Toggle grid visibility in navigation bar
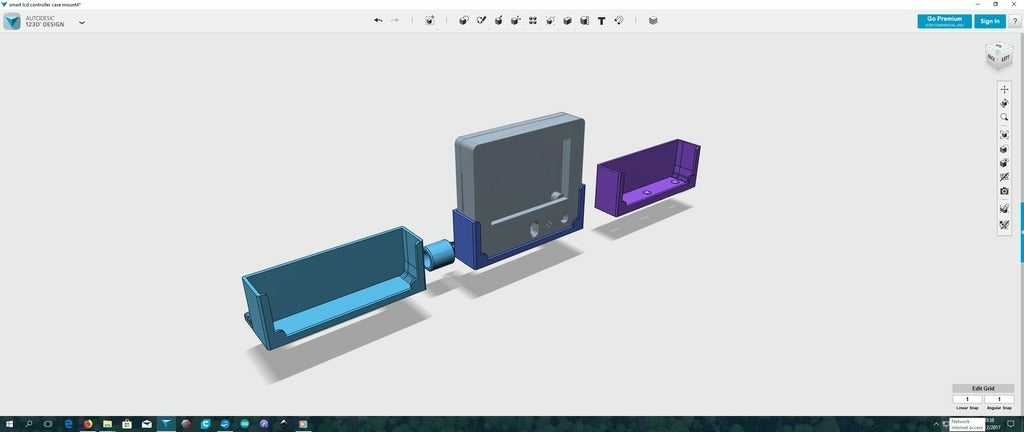The image size is (1024, 432). coord(1004,177)
